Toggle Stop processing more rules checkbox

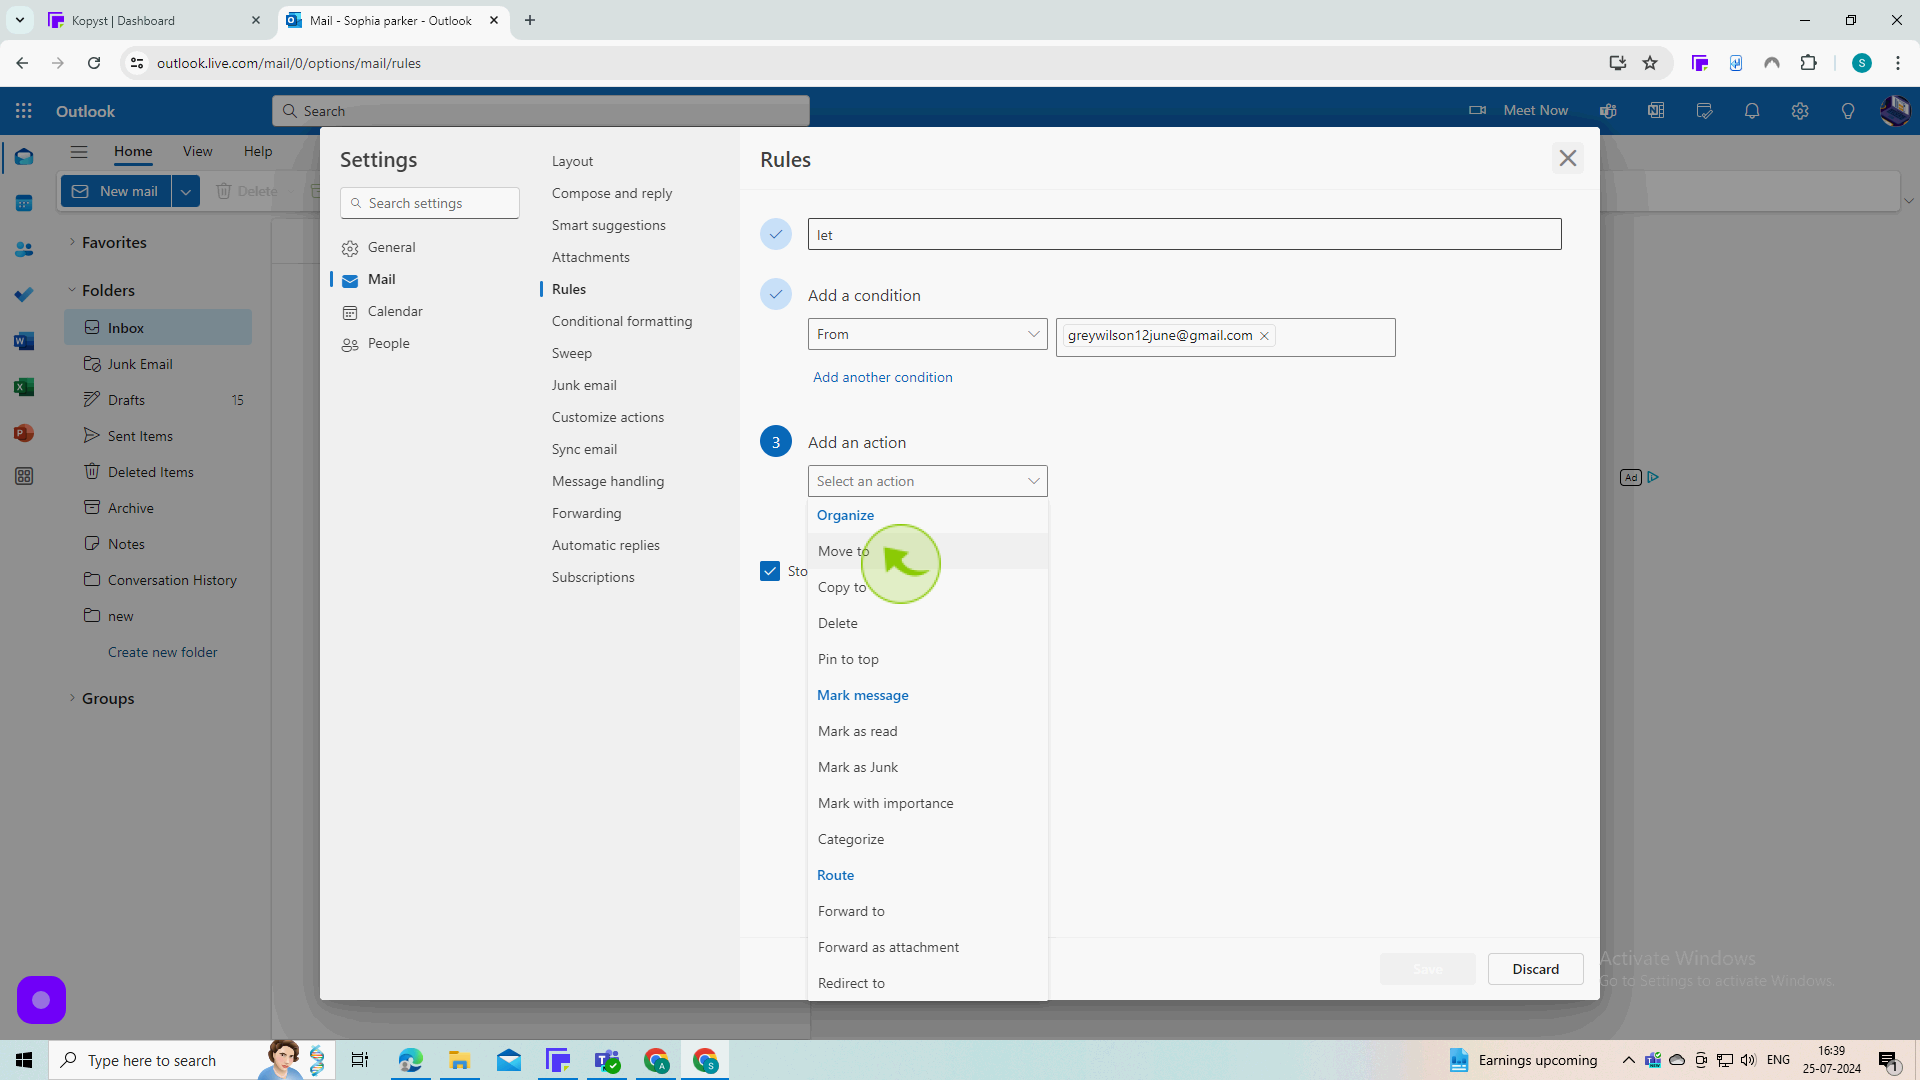click(x=770, y=571)
